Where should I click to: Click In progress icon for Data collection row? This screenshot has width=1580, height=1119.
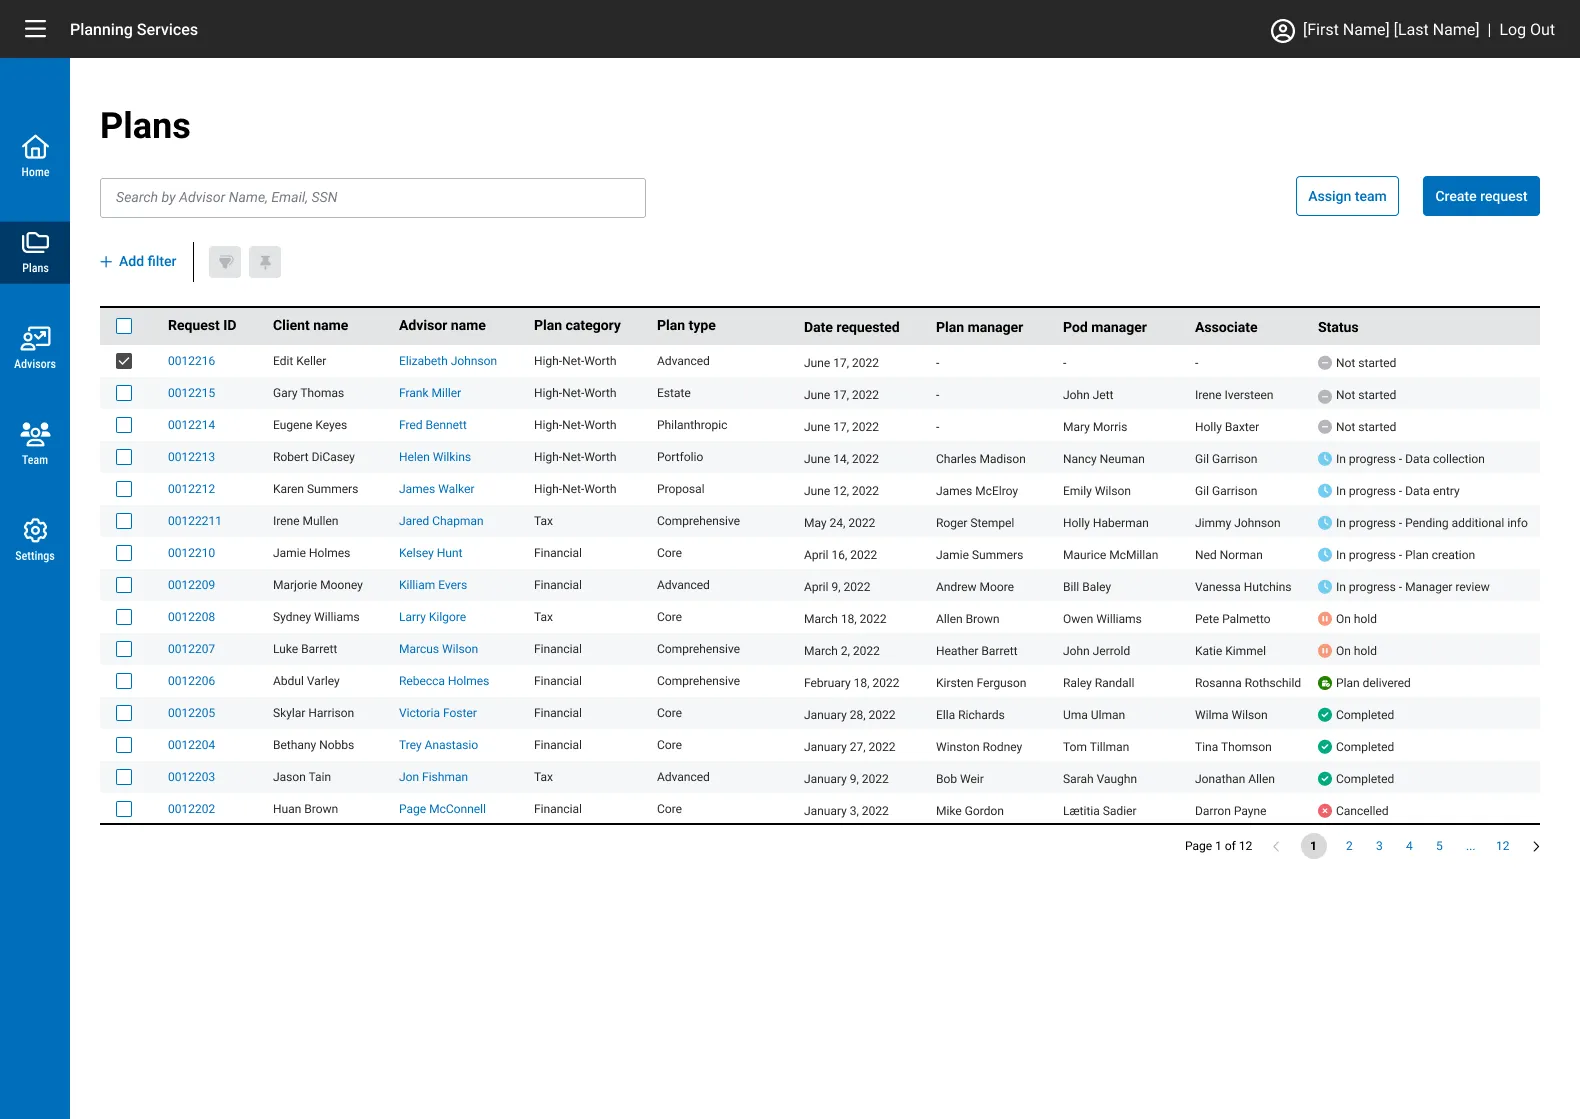[1325, 459]
